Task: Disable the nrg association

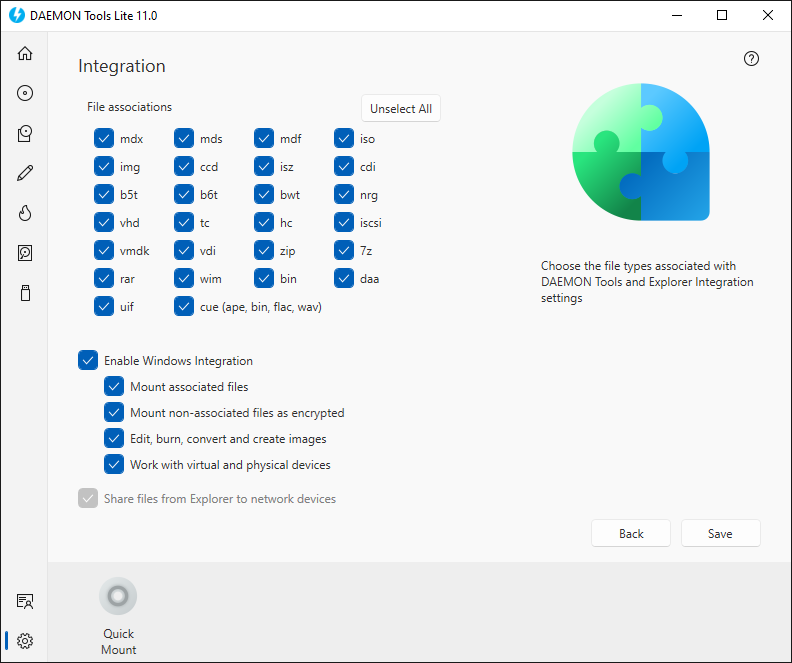Action: 344,194
